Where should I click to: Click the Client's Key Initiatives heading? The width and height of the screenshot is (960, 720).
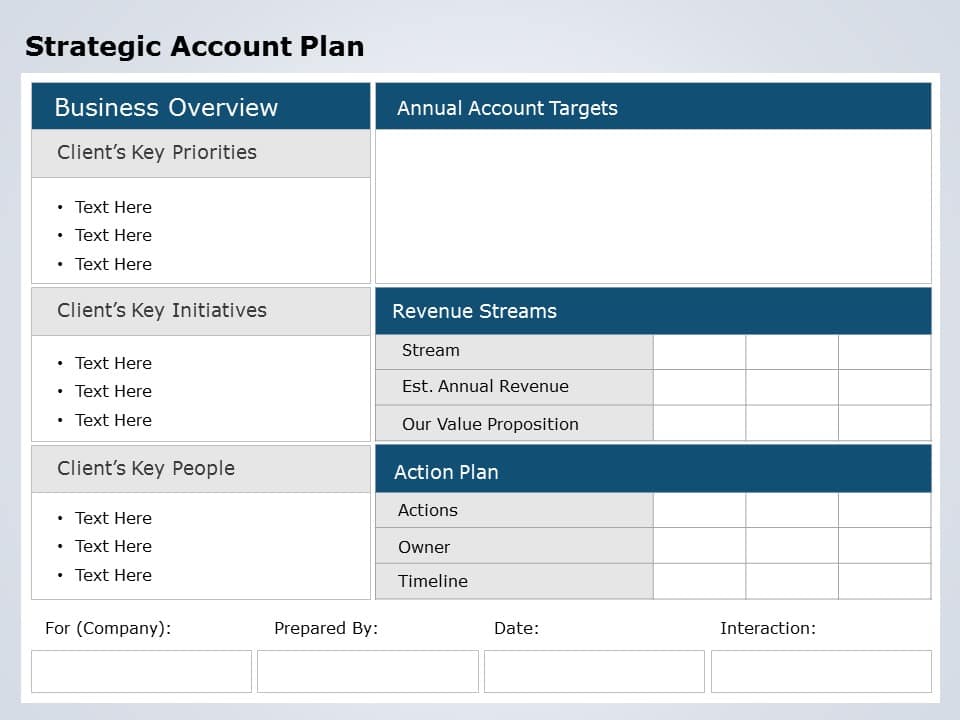pos(201,311)
